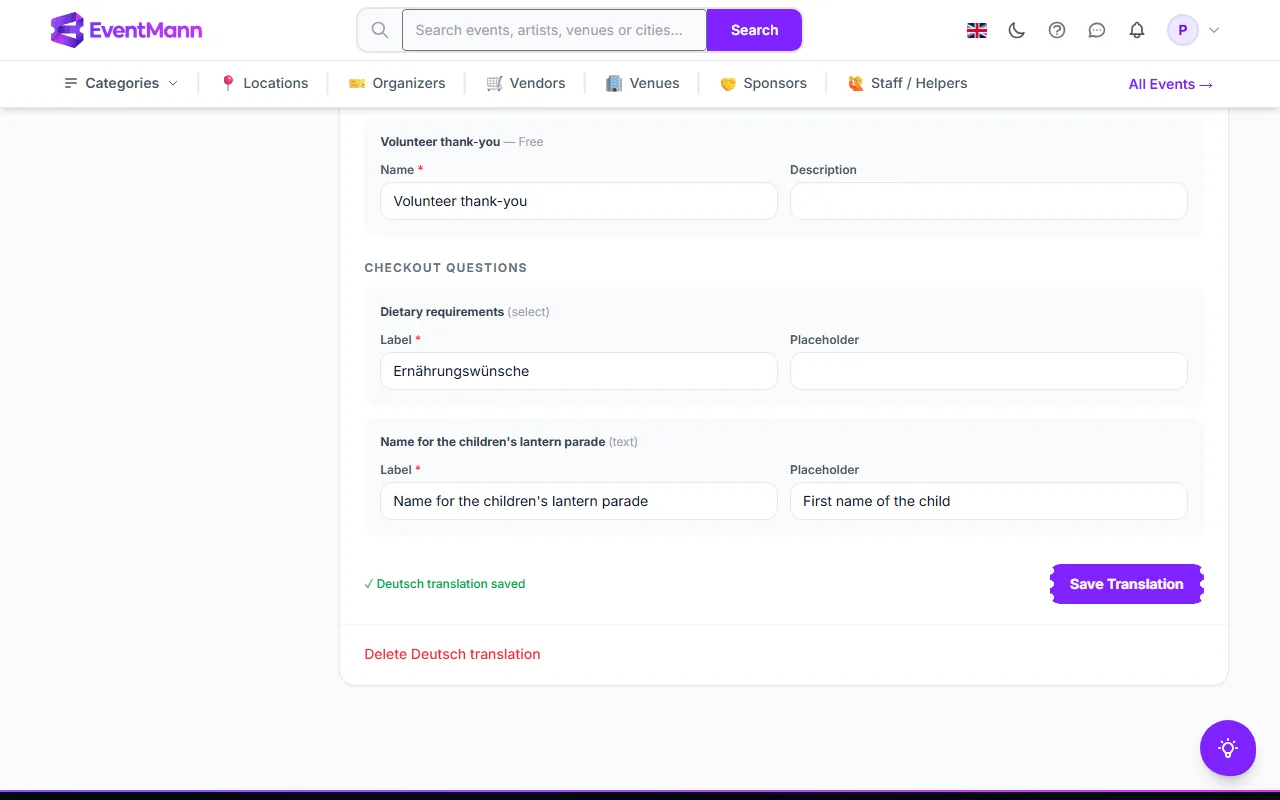The height and width of the screenshot is (800, 1280).
Task: Click the Search button
Action: (754, 30)
